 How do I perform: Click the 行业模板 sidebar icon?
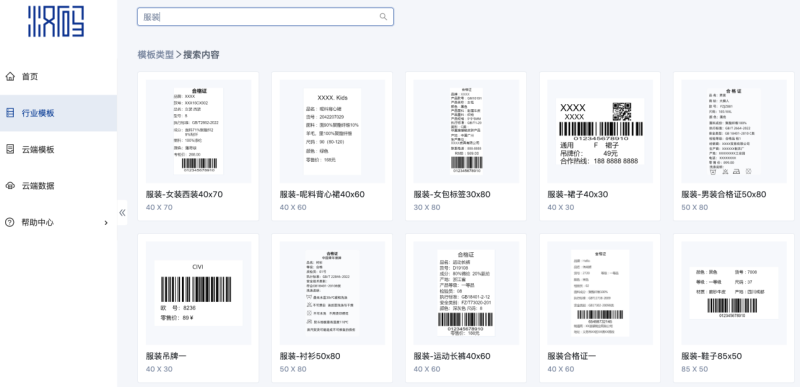[x=10, y=113]
